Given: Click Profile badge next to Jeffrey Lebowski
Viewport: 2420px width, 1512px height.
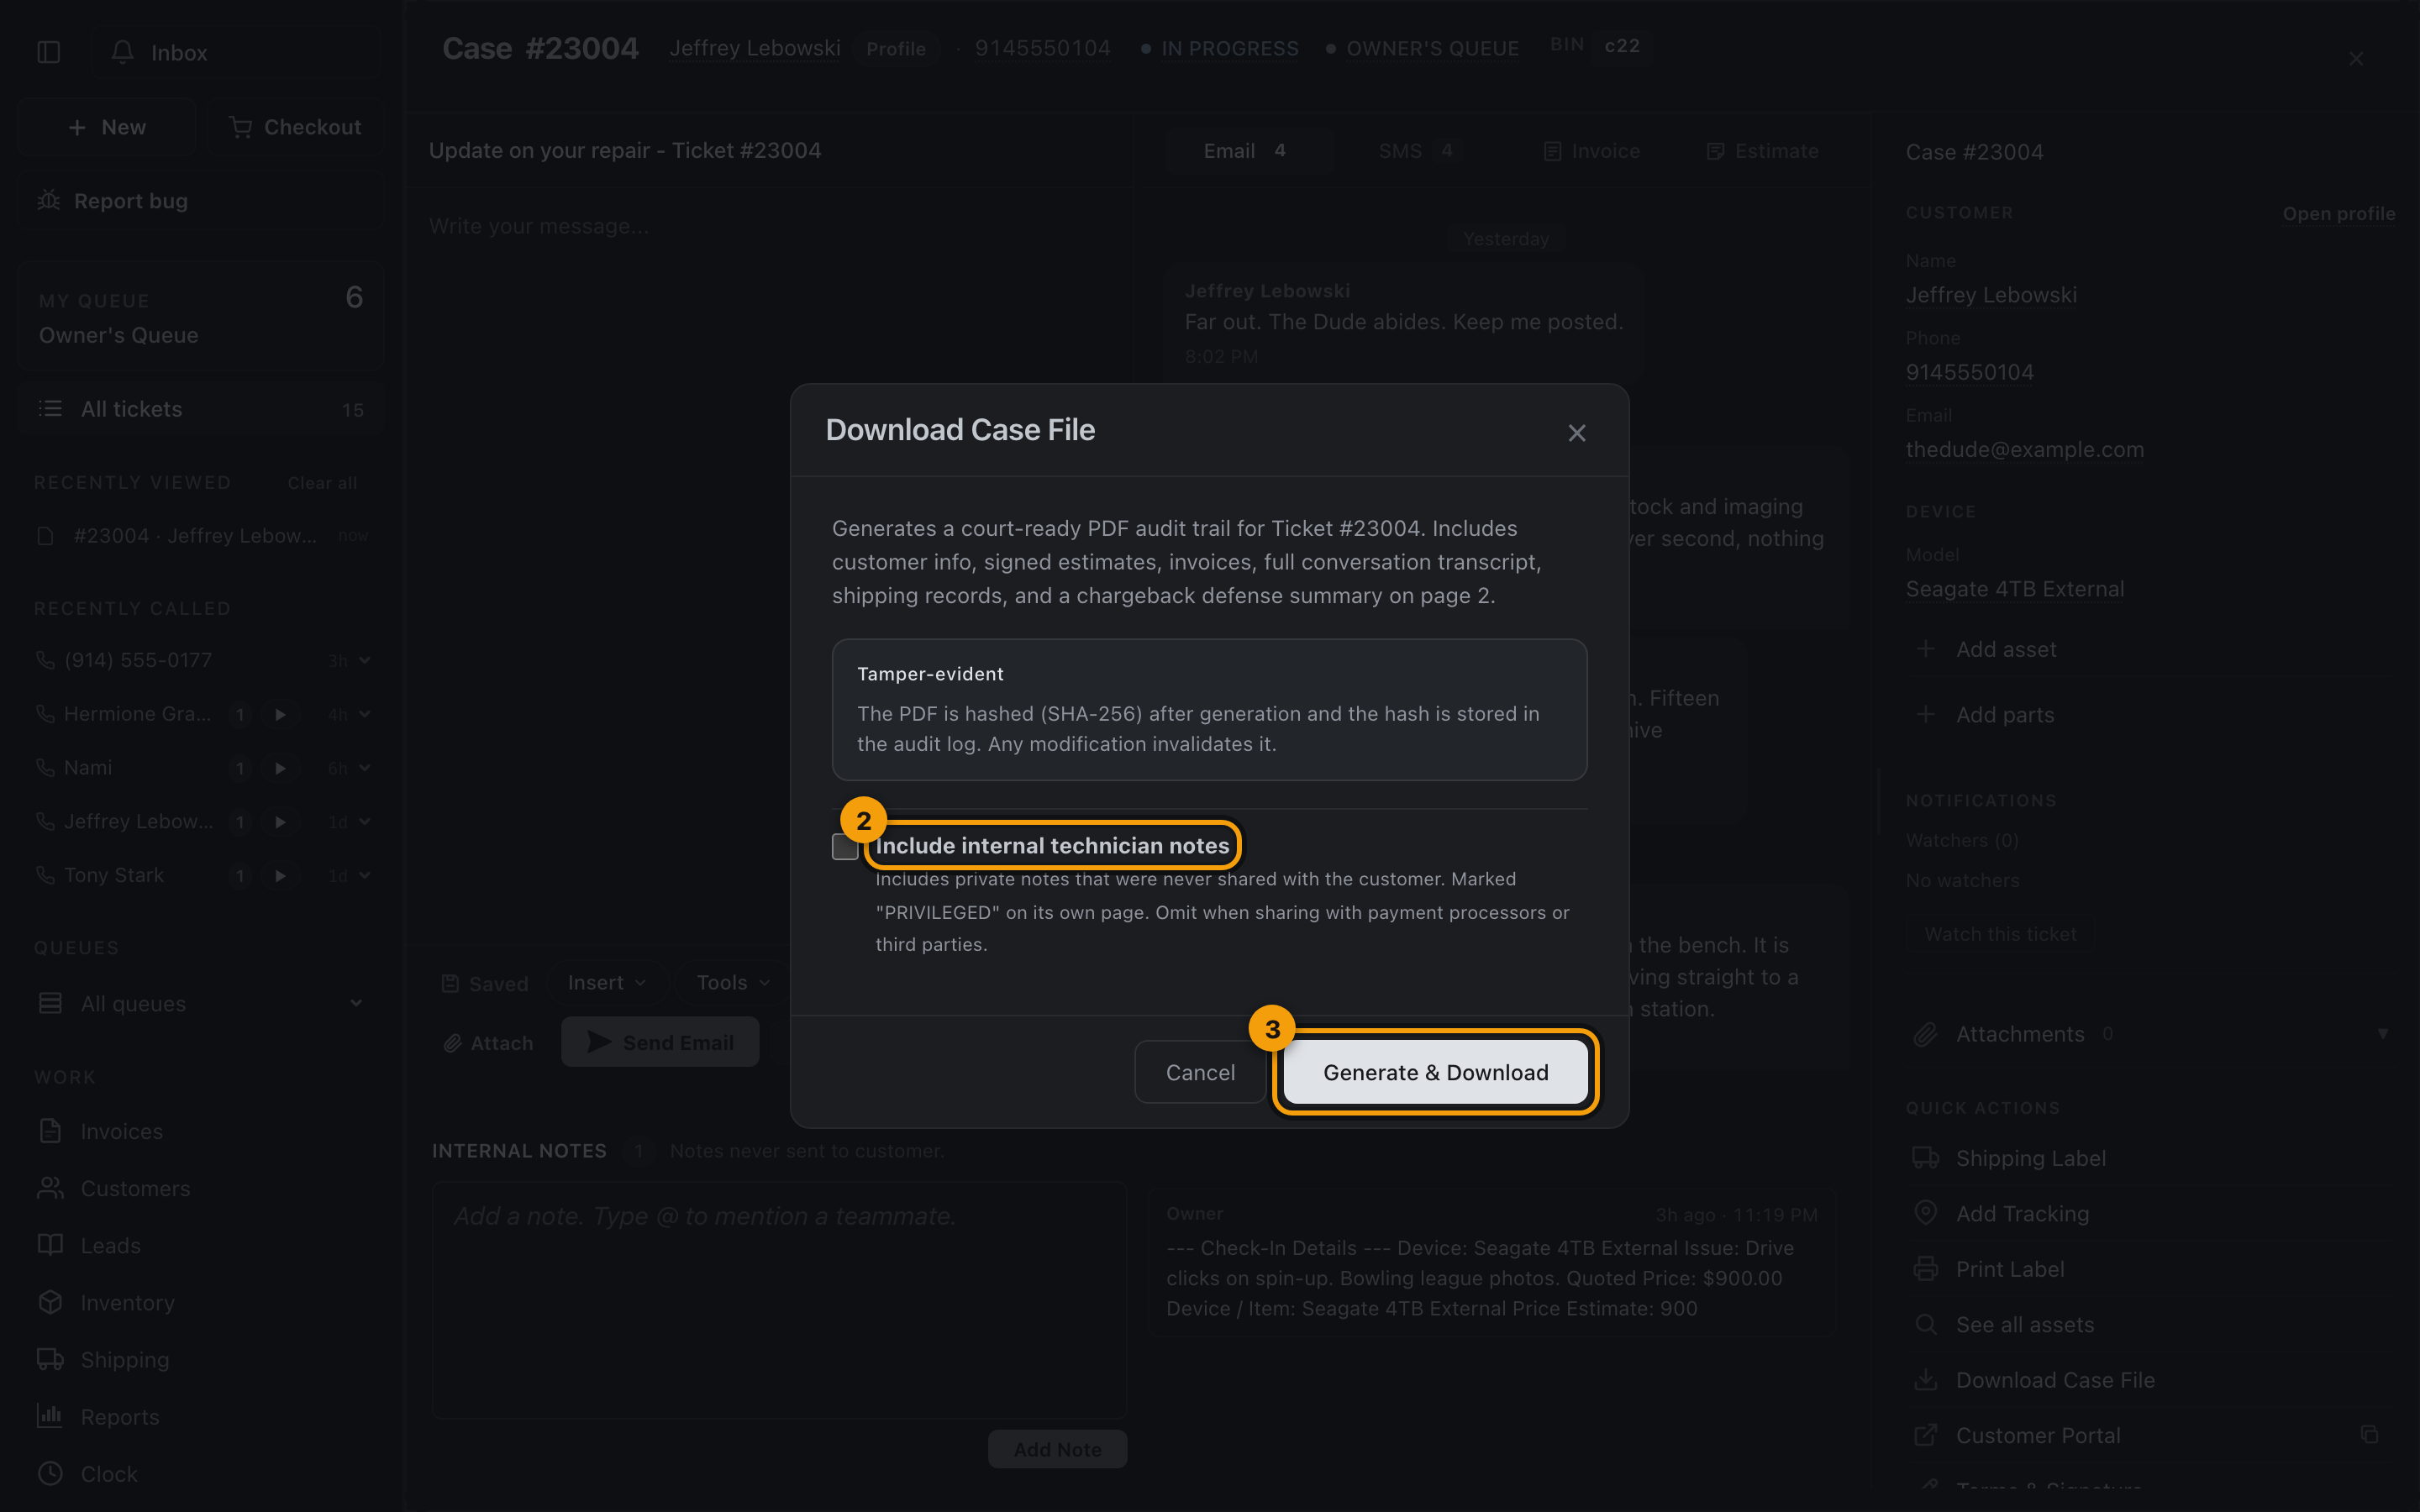Looking at the screenshot, I should (895, 49).
